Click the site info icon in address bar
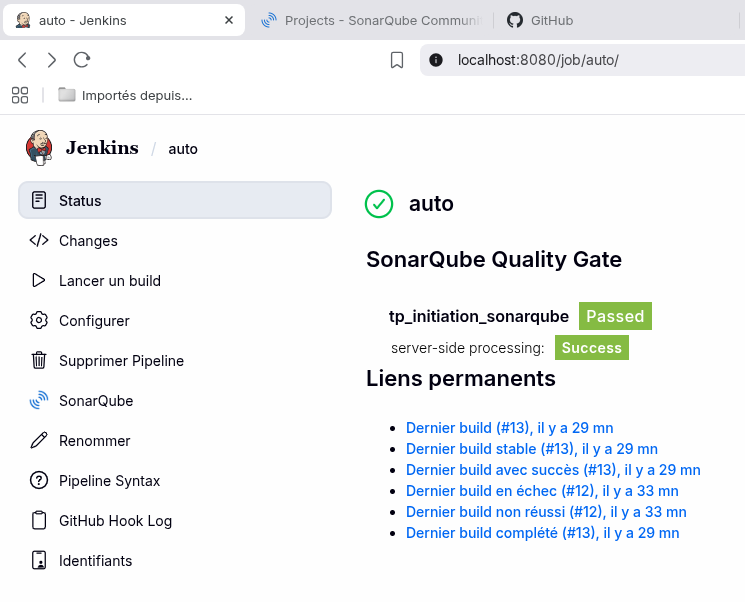This screenshot has width=745, height=602. pos(436,60)
